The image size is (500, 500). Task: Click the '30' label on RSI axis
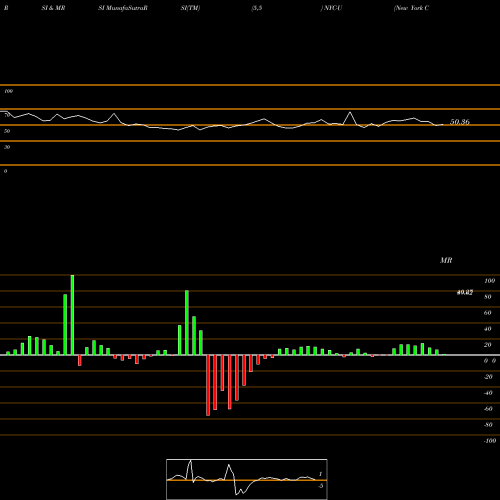(x=7, y=147)
